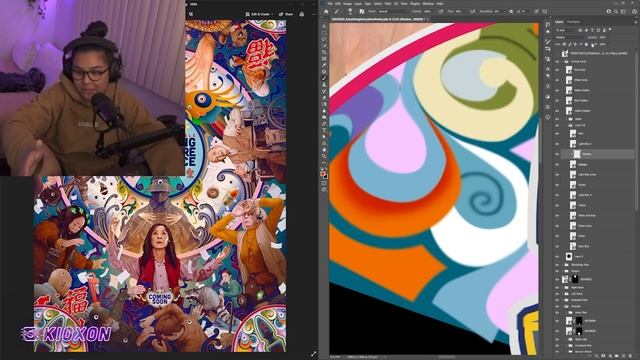The image size is (640, 360).
Task: Open the File menu
Action: point(330,4)
